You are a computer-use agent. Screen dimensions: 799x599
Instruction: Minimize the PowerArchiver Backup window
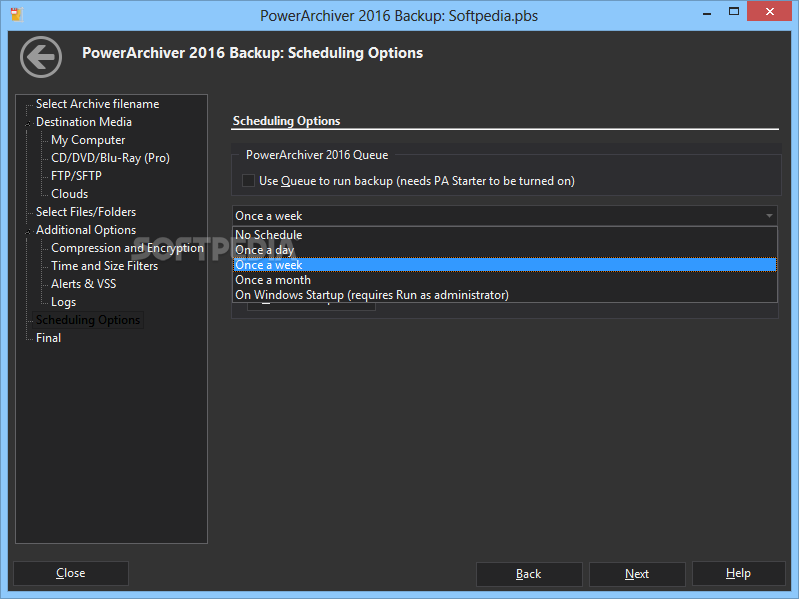pyautogui.click(x=707, y=13)
